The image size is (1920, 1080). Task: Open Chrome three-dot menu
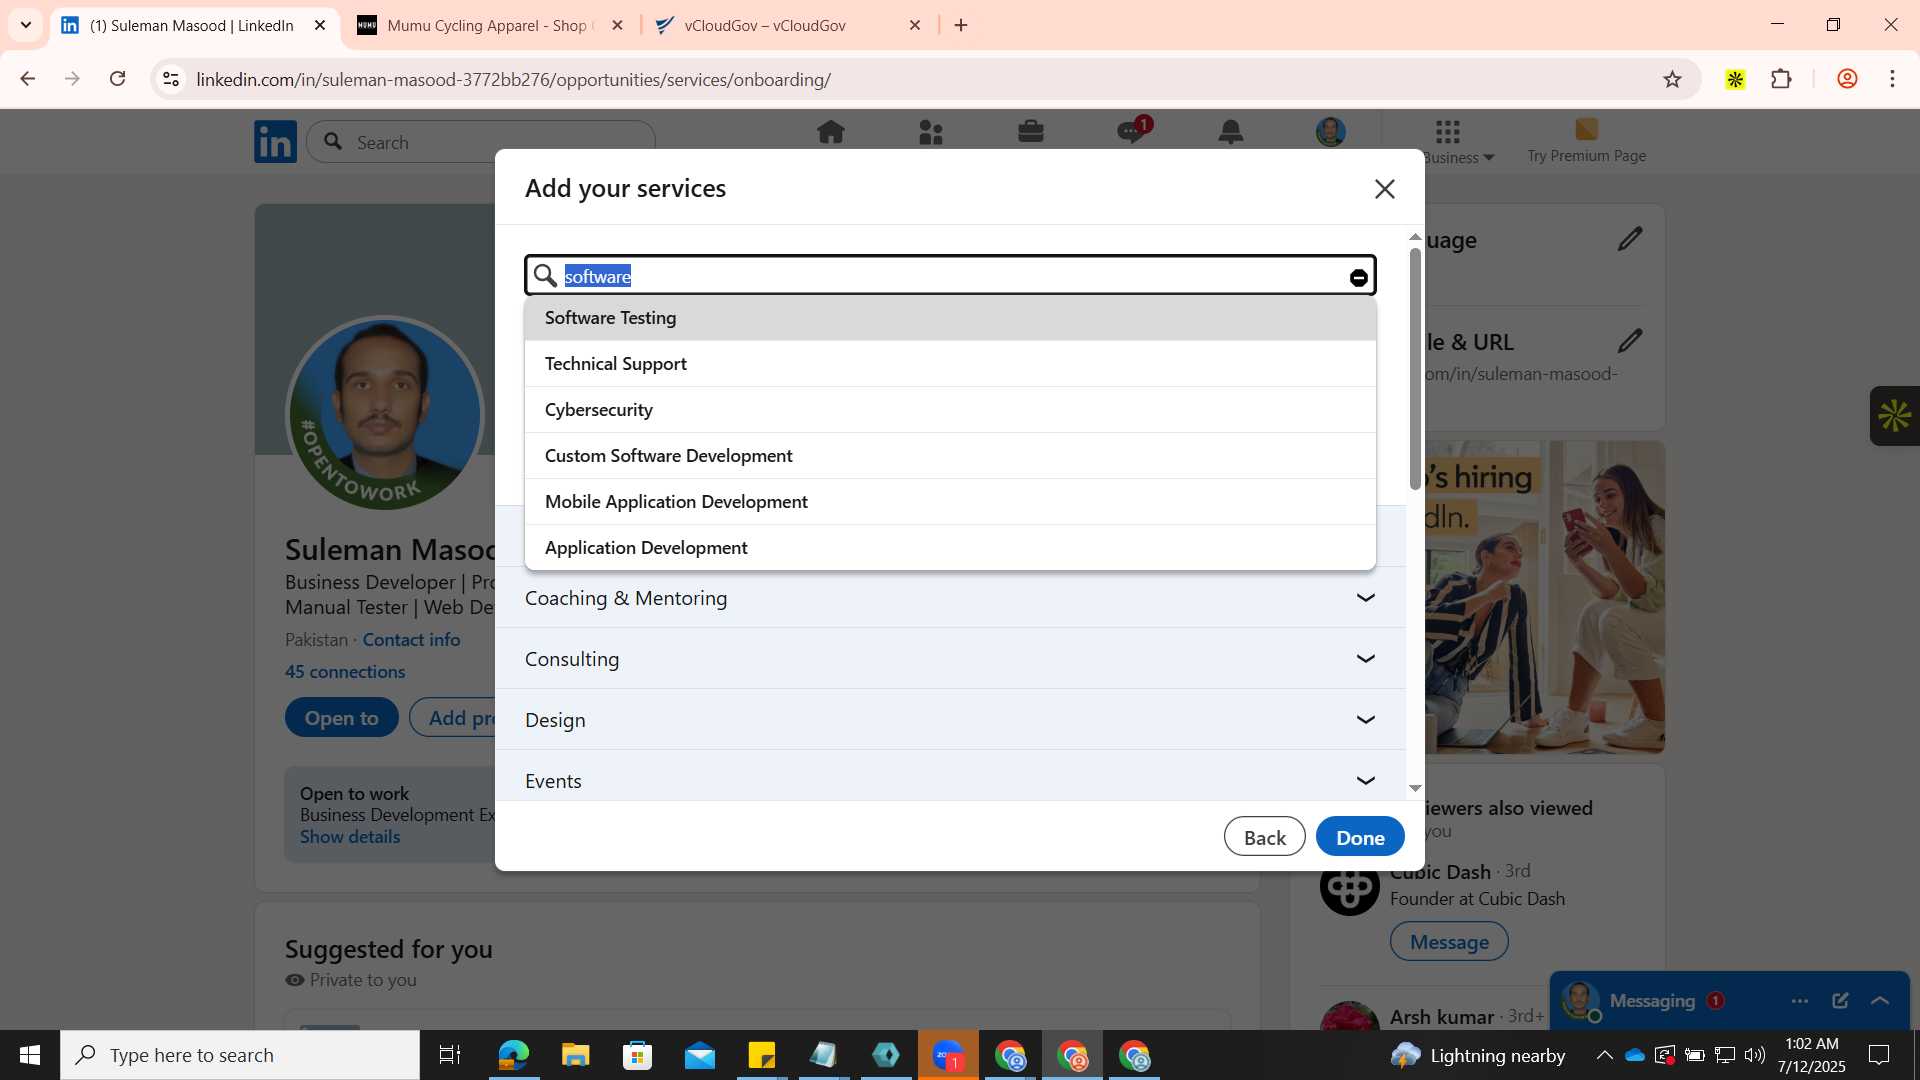[x=1892, y=79]
